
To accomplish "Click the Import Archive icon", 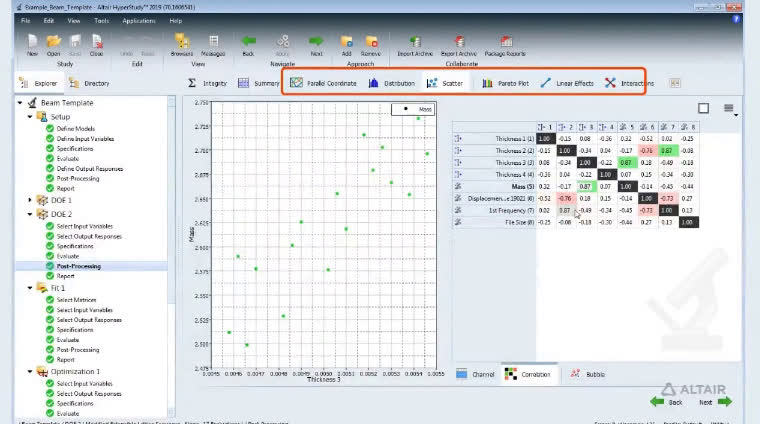I will point(415,42).
